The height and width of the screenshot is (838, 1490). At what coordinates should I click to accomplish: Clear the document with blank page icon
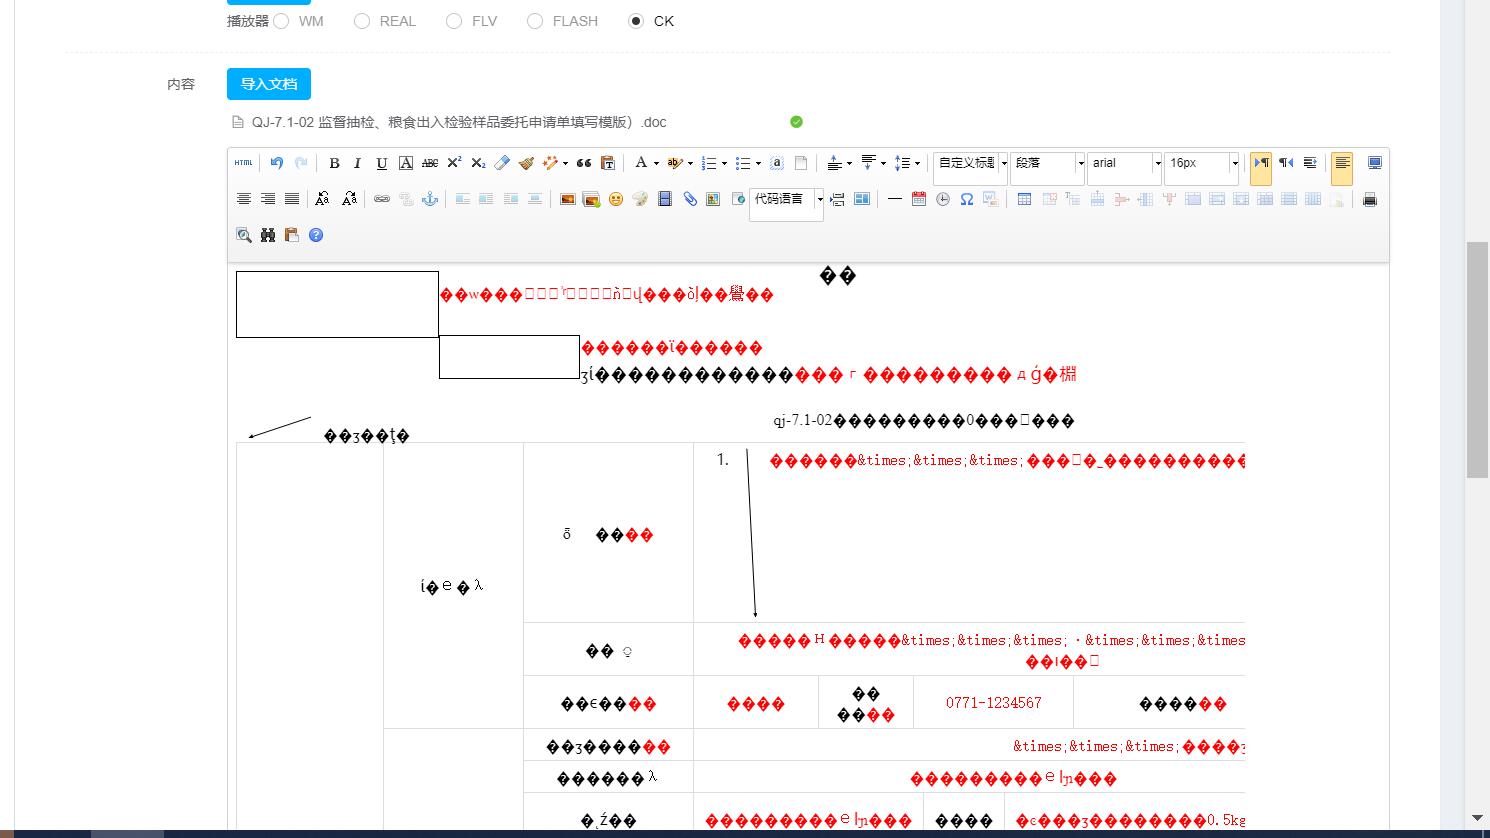801,163
